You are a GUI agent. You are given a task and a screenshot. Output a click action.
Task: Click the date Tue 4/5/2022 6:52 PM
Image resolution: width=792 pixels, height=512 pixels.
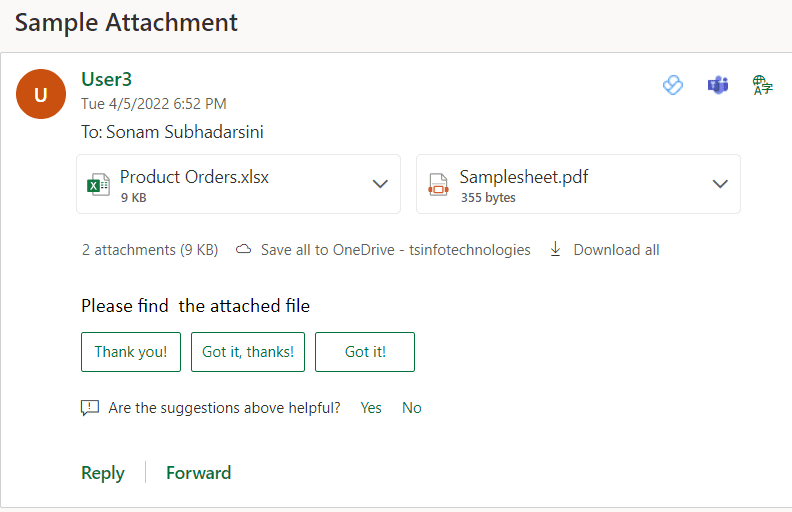click(154, 104)
